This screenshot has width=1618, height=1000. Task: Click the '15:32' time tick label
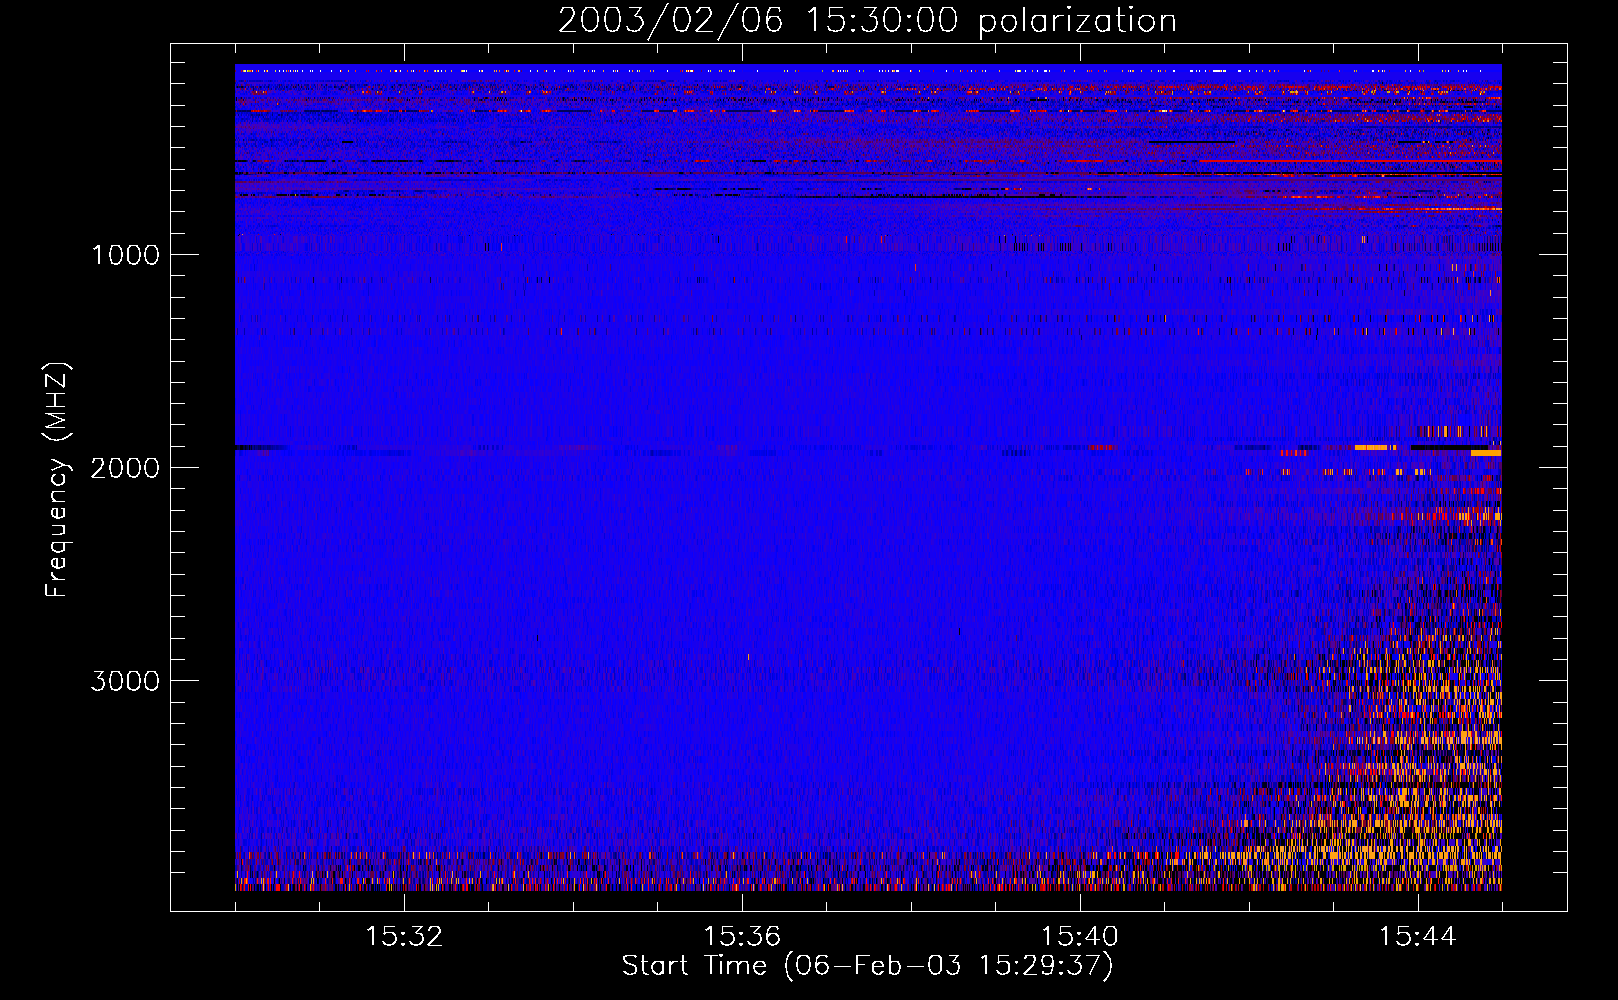pyautogui.click(x=404, y=936)
